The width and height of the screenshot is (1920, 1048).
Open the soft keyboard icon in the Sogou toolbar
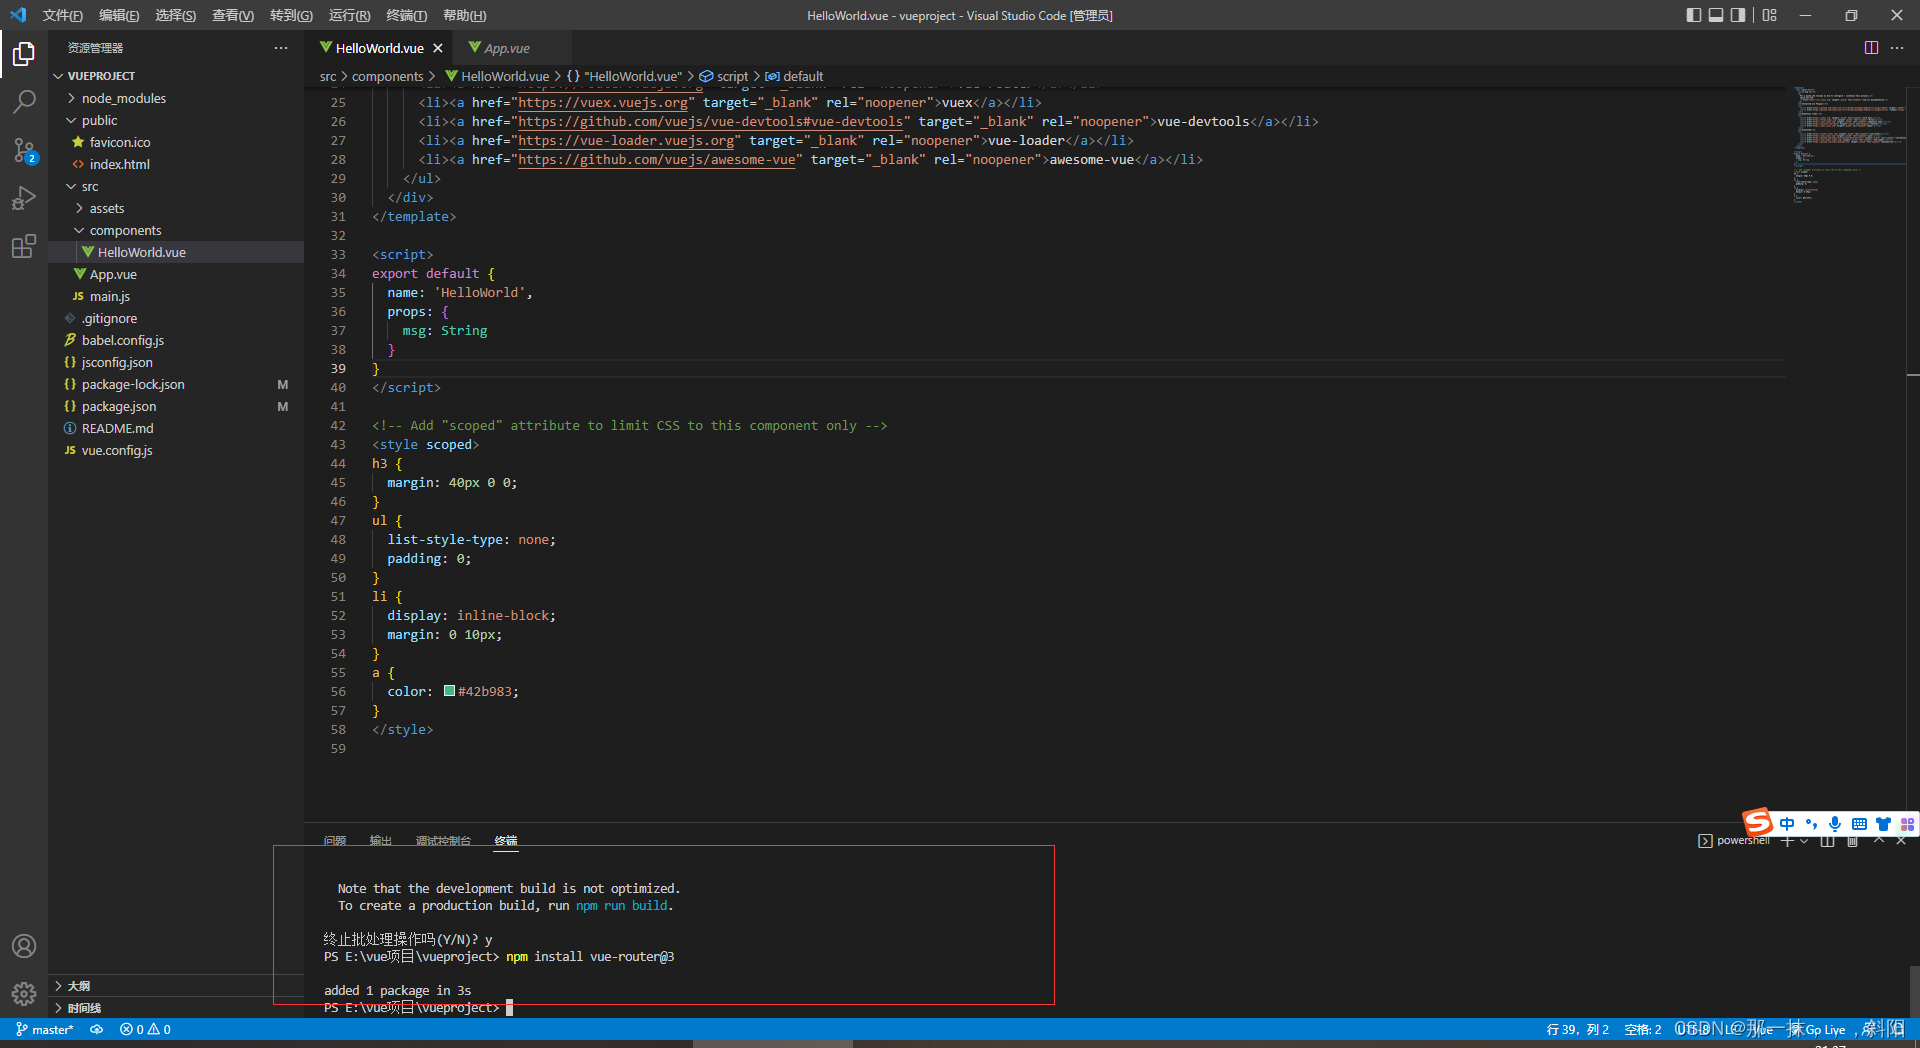click(1859, 824)
